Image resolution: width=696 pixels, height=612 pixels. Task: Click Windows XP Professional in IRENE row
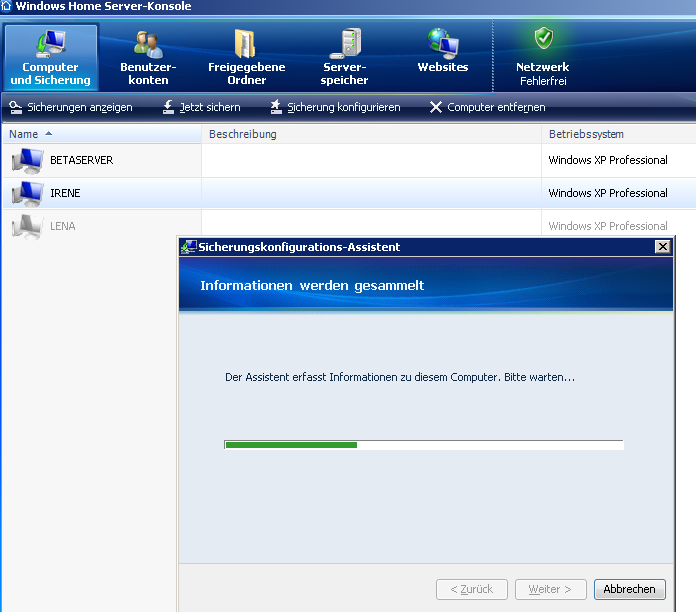[608, 193]
